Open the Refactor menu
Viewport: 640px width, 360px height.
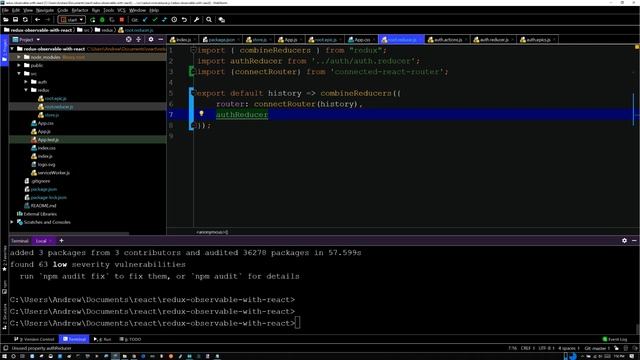tap(80, 10)
